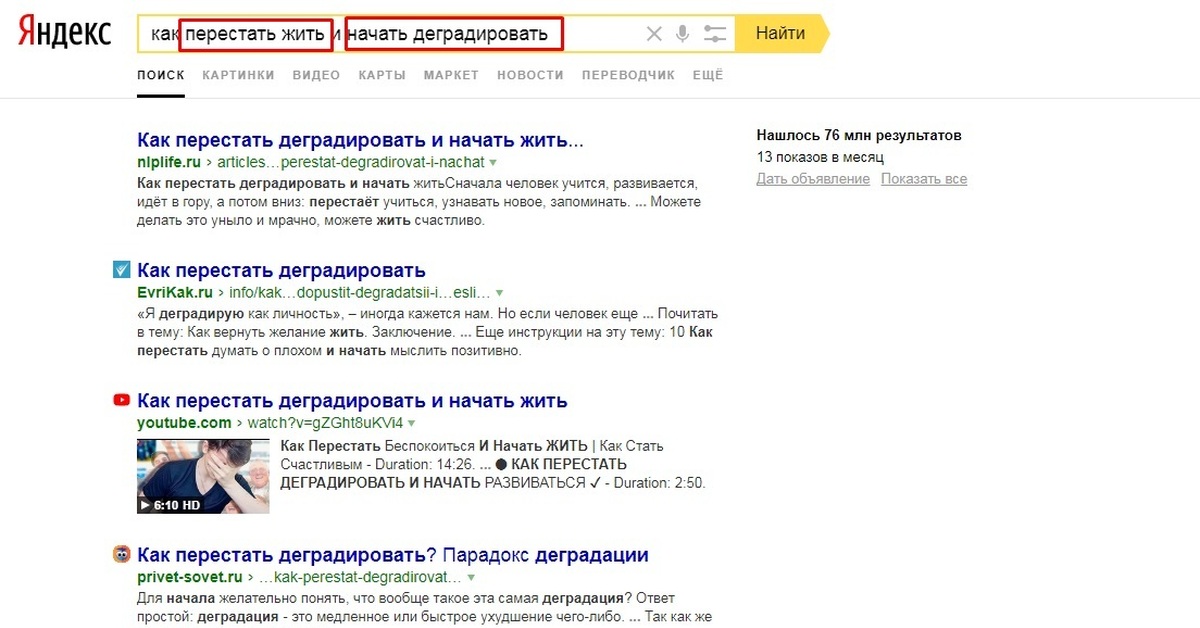Click the Показать все link
Viewport: 1200px width, 628px height.
(x=924, y=179)
